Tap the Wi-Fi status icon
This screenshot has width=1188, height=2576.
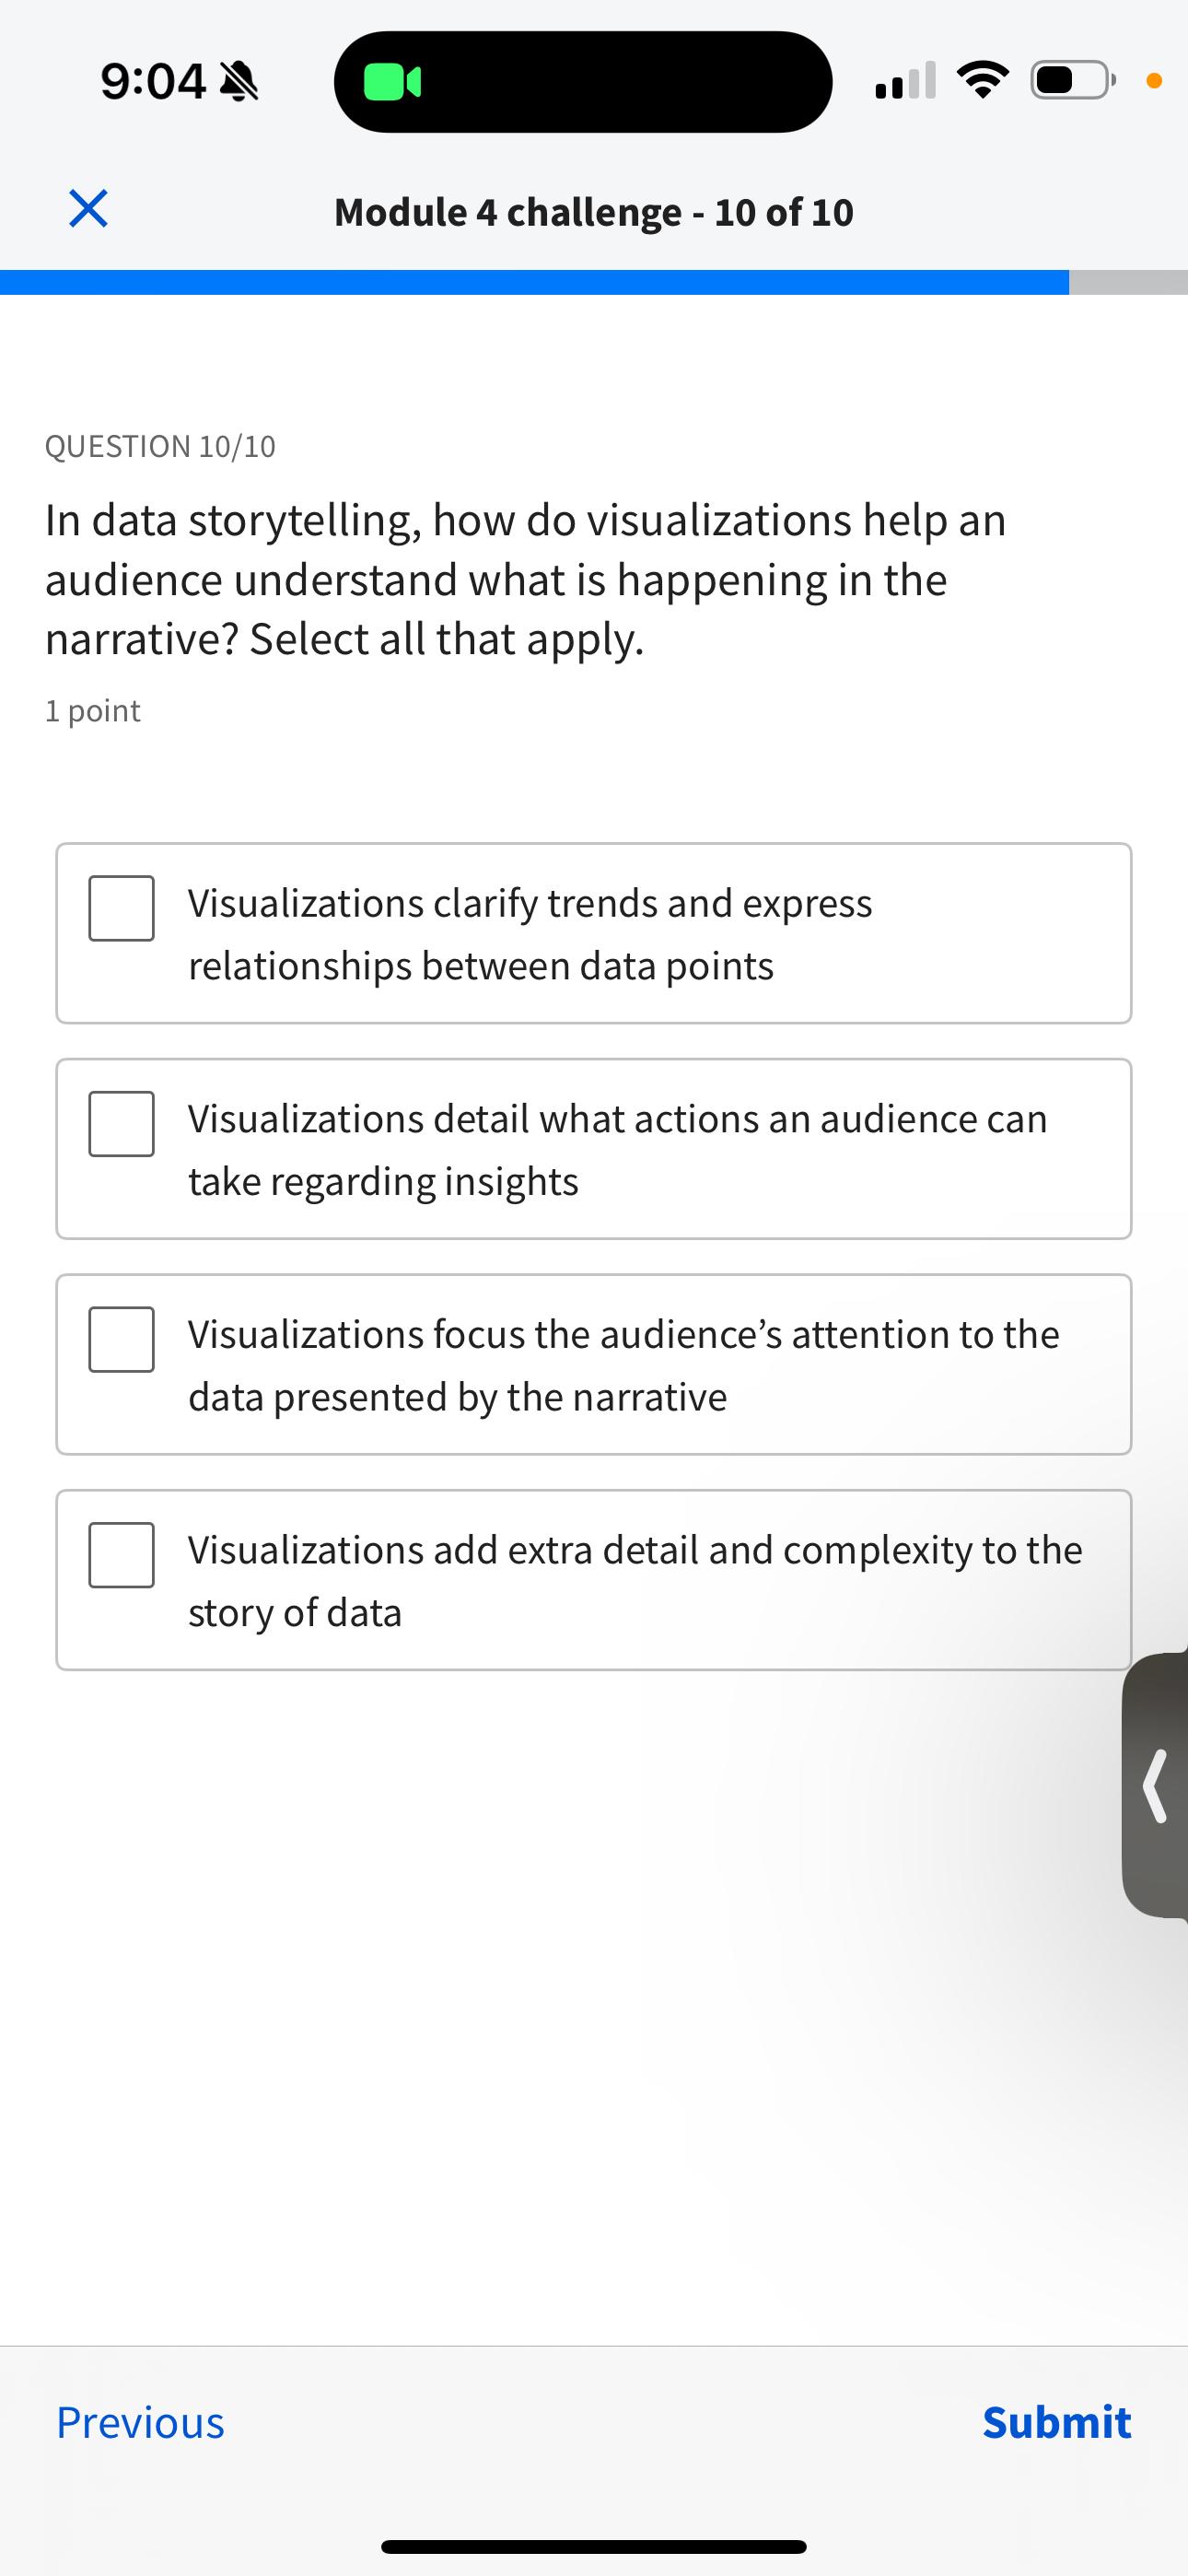[x=982, y=81]
